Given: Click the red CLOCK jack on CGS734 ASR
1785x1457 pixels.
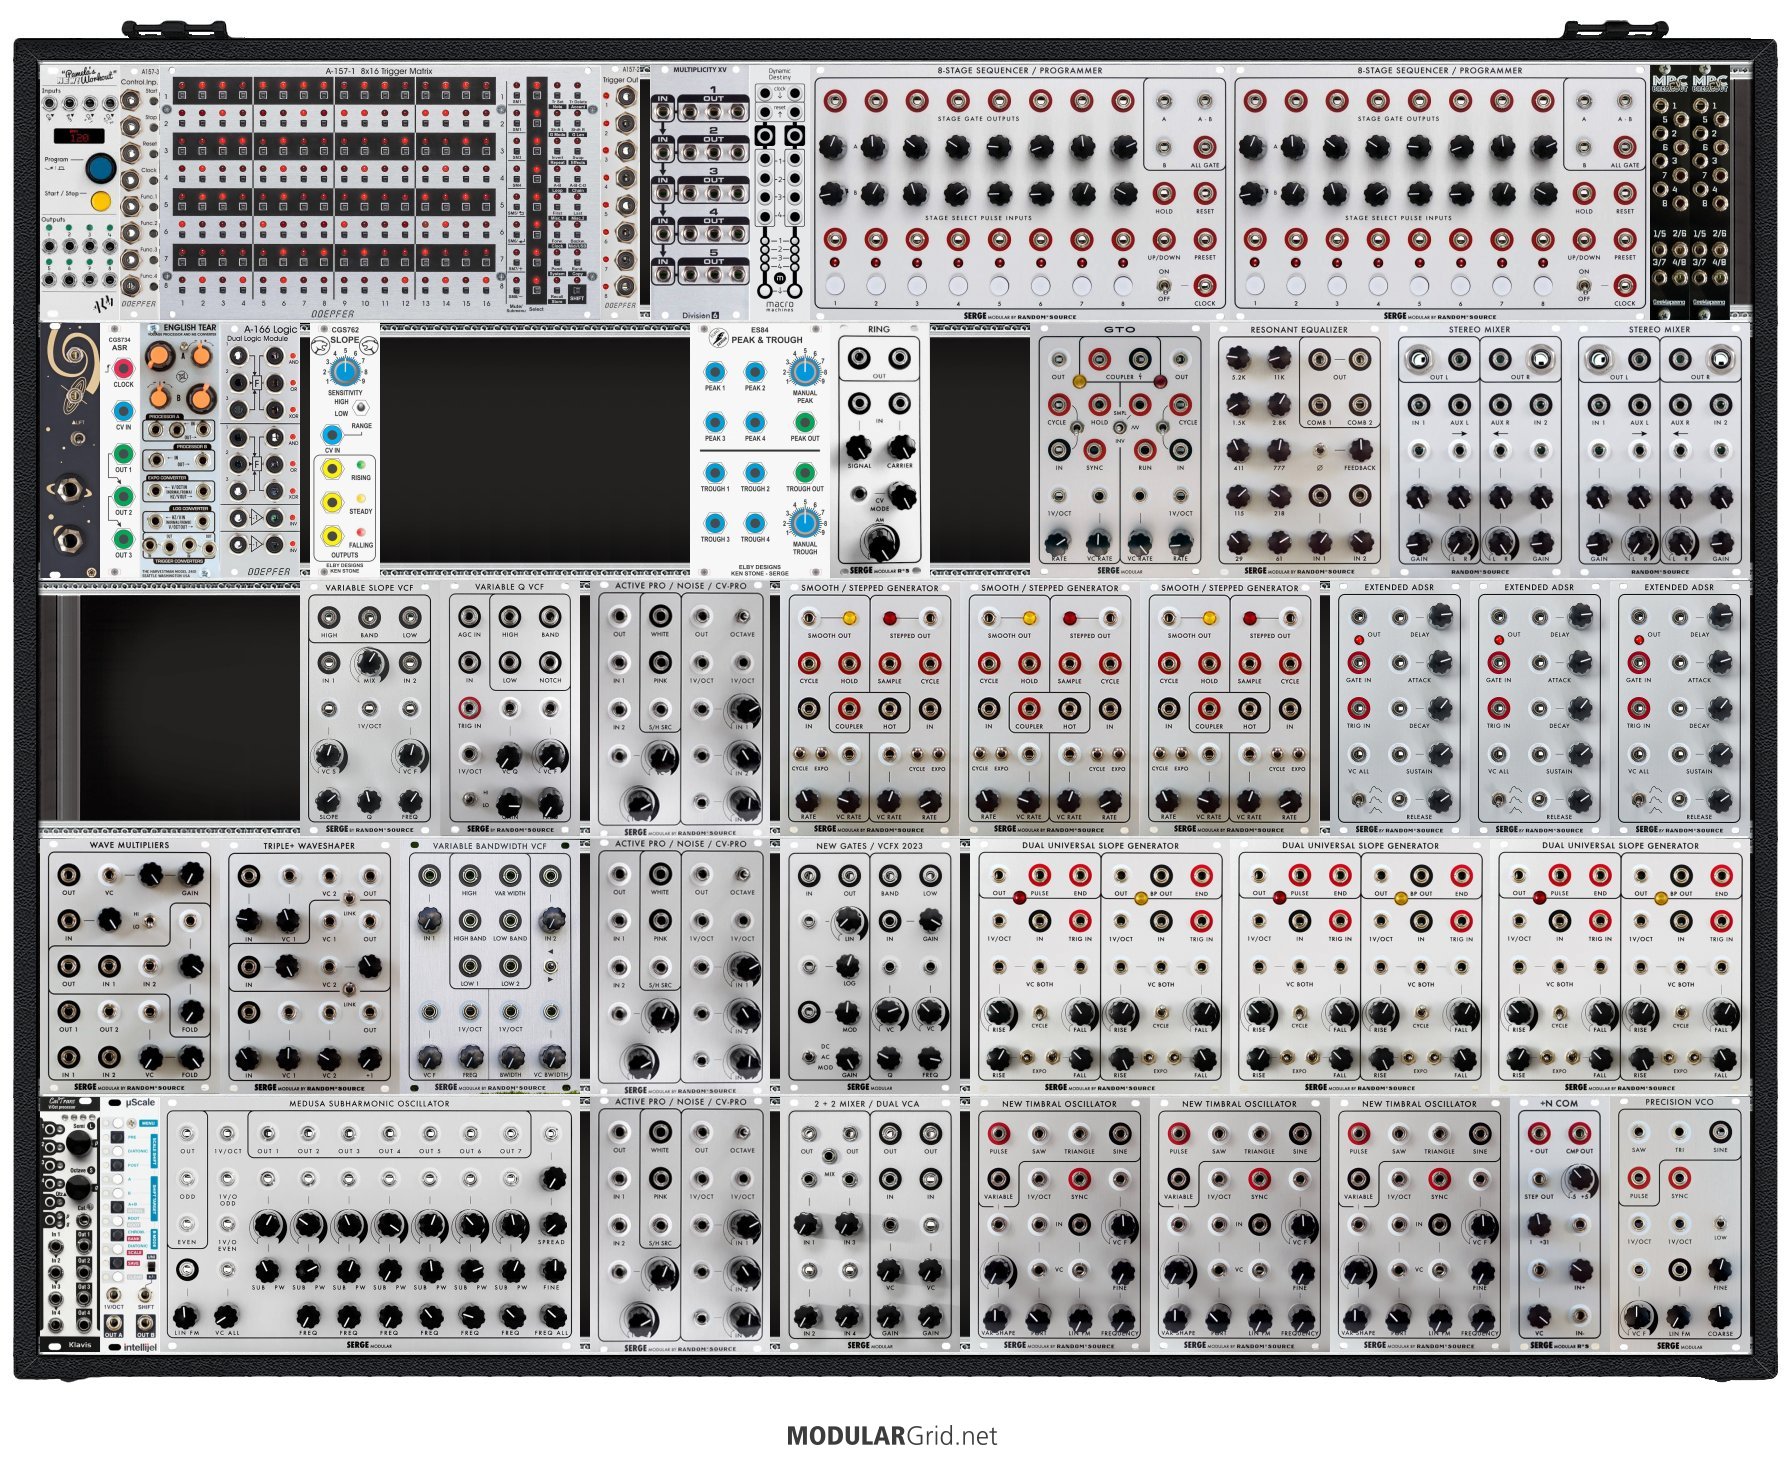Looking at the screenshot, I should [x=123, y=369].
